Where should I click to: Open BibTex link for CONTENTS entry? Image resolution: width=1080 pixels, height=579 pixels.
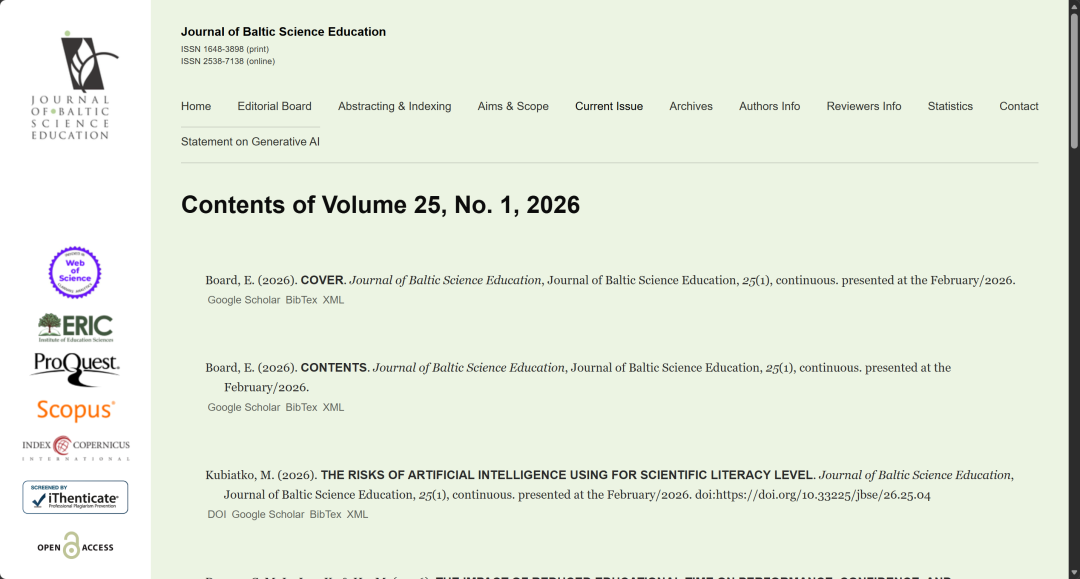[x=301, y=408]
